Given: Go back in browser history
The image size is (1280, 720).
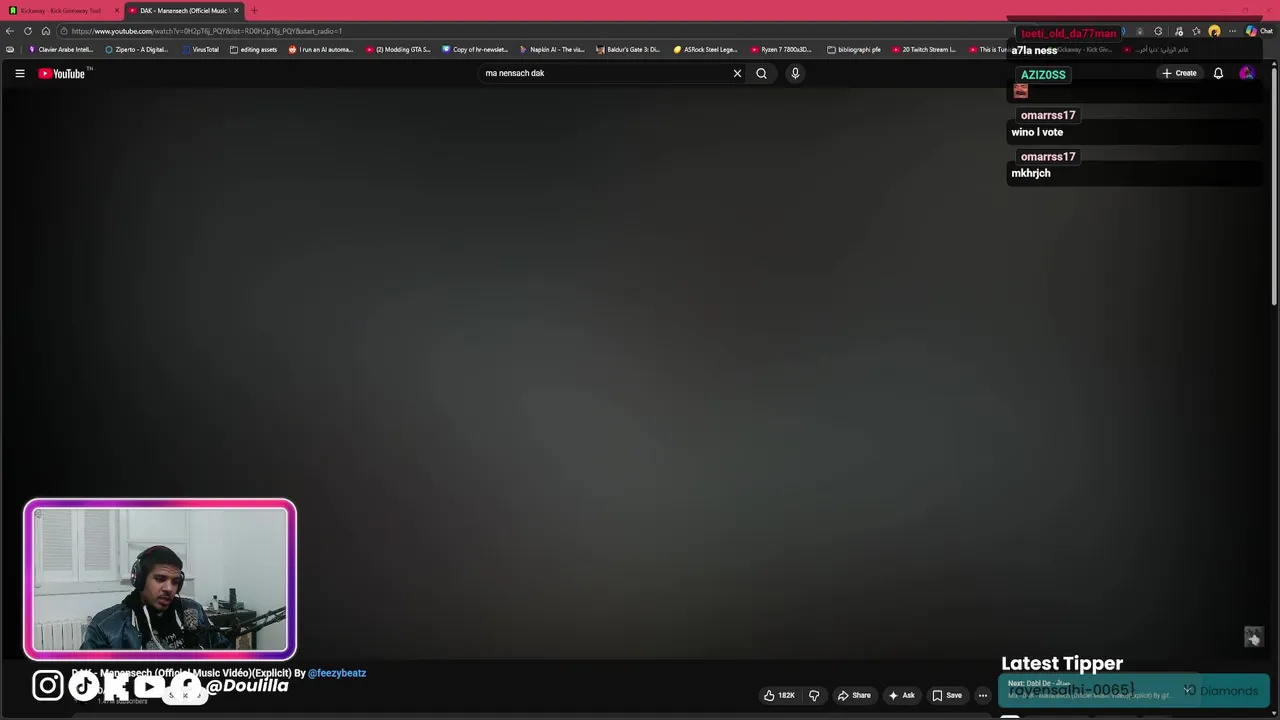Looking at the screenshot, I should coord(10,31).
